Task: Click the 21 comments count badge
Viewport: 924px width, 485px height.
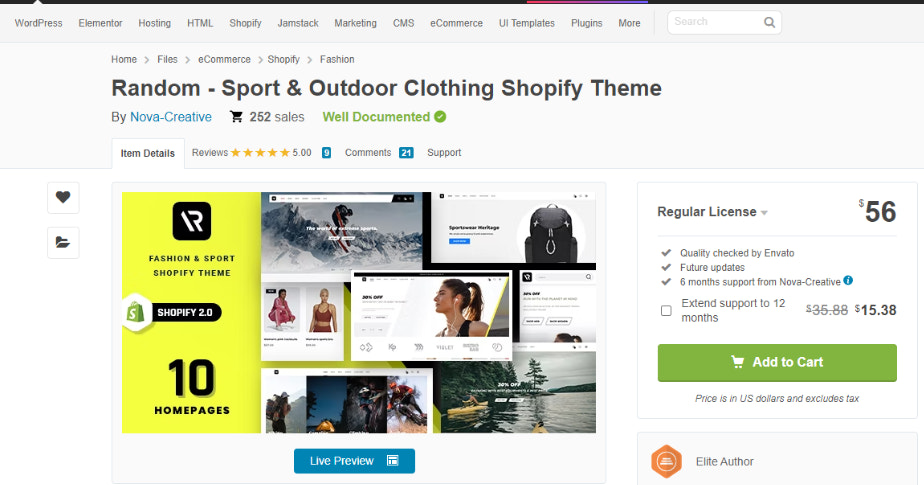Action: click(x=406, y=153)
